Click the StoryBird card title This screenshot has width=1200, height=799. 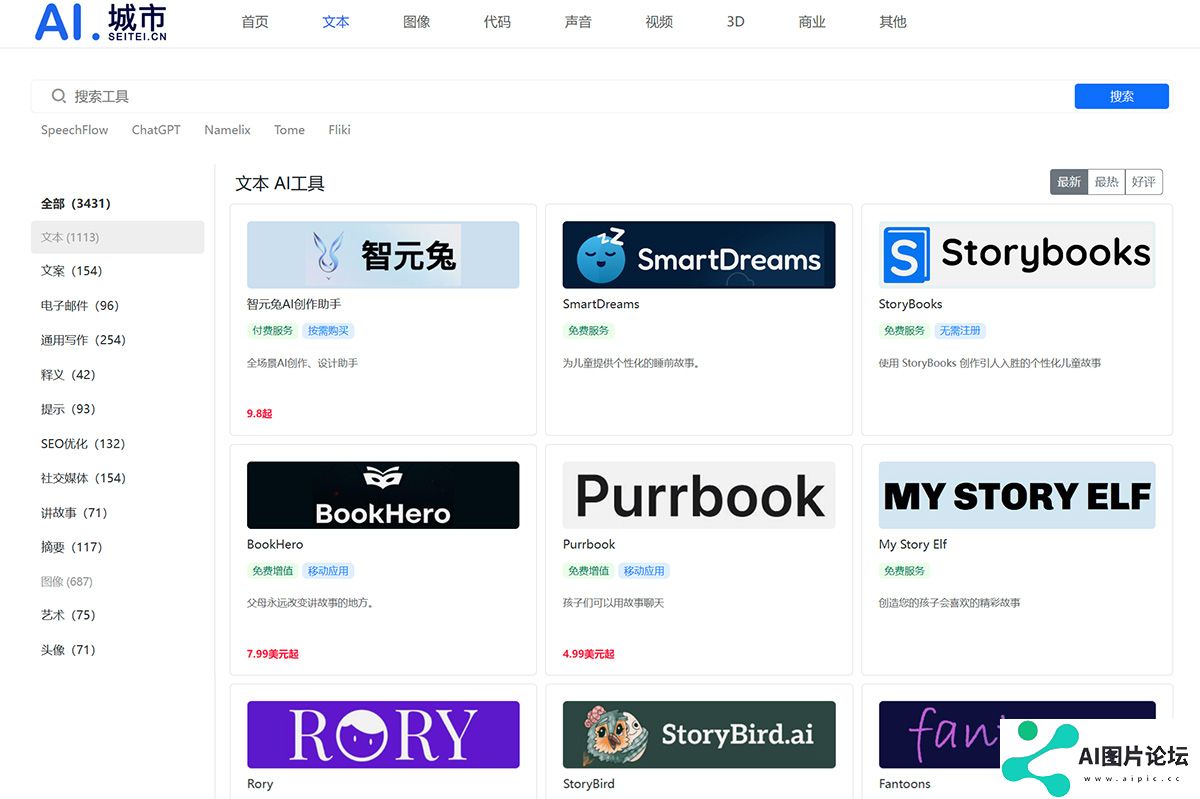[589, 784]
